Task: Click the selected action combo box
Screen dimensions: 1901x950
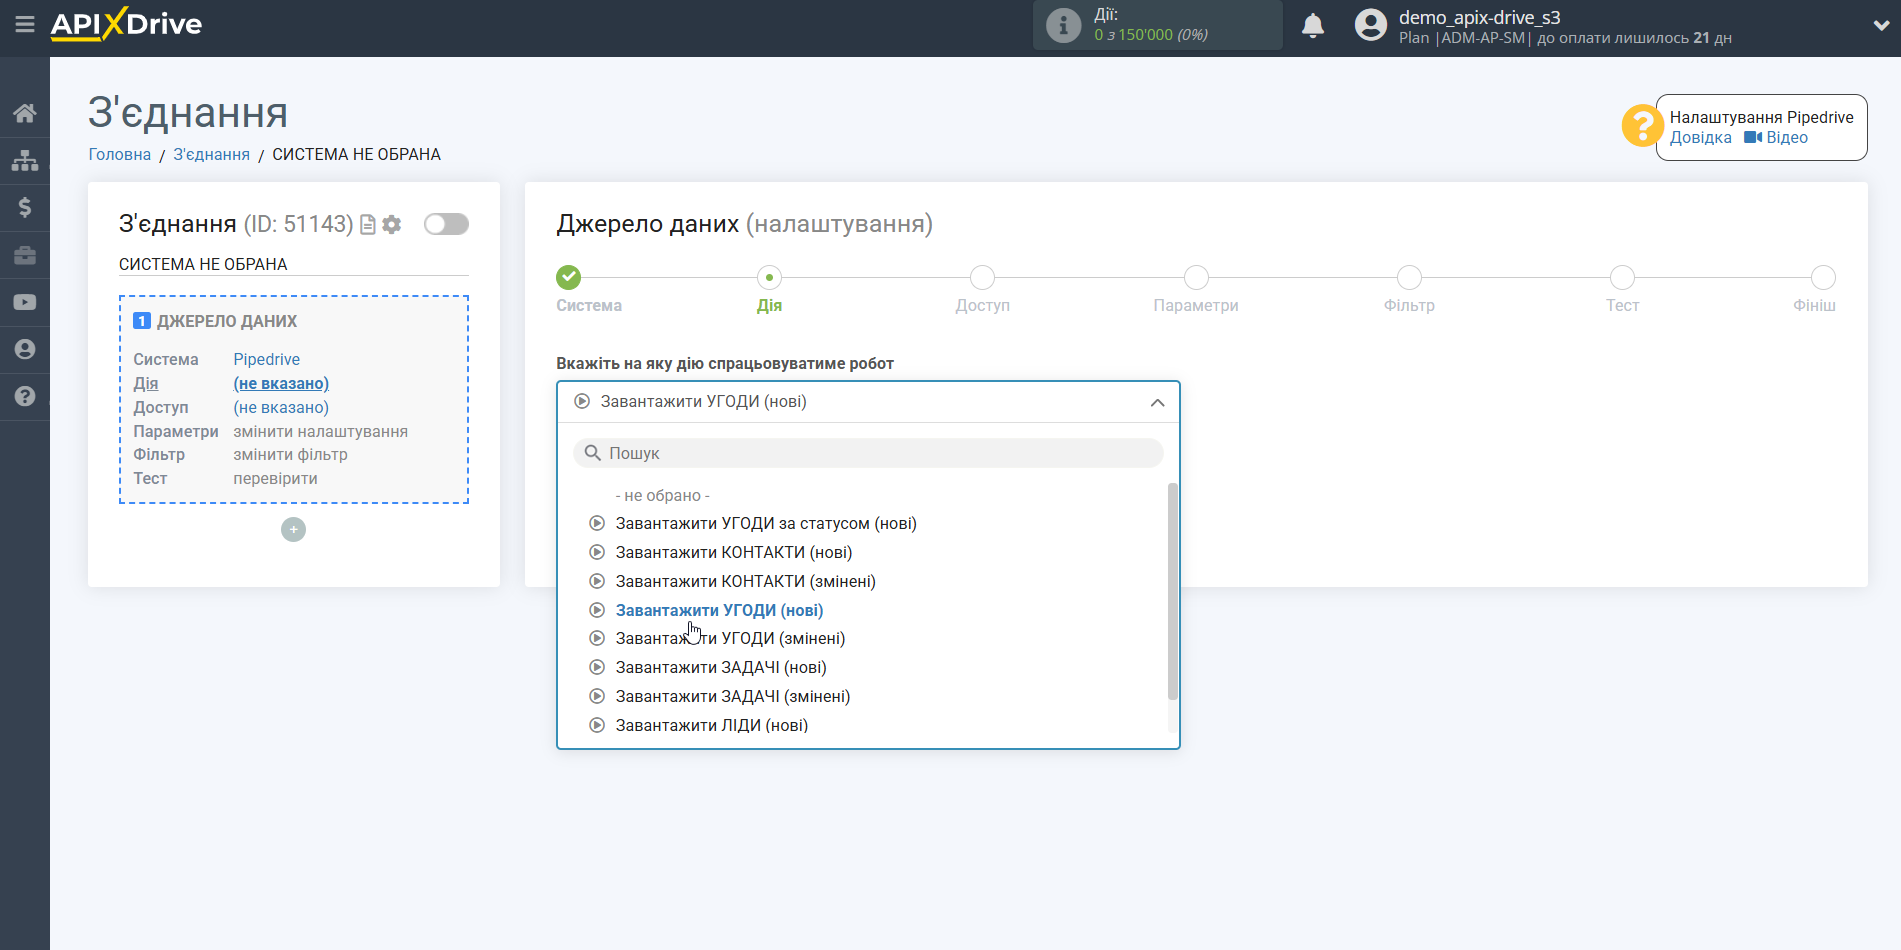Action: (x=868, y=402)
